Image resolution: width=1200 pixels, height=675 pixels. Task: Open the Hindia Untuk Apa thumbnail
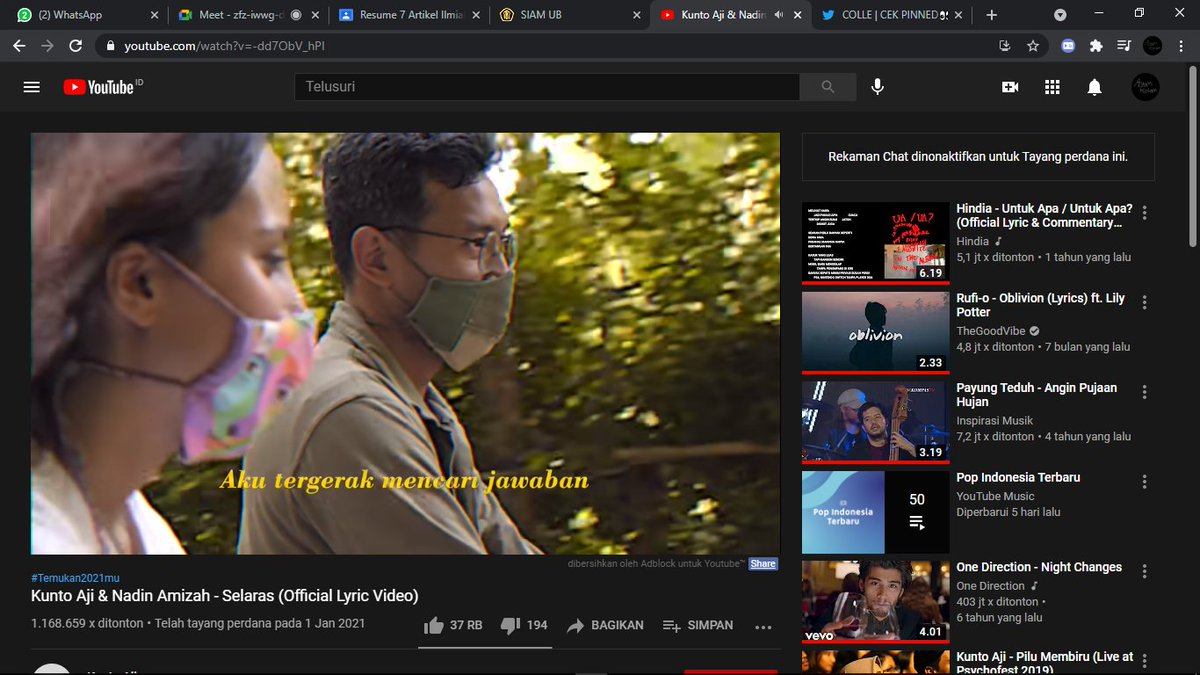pyautogui.click(x=875, y=243)
